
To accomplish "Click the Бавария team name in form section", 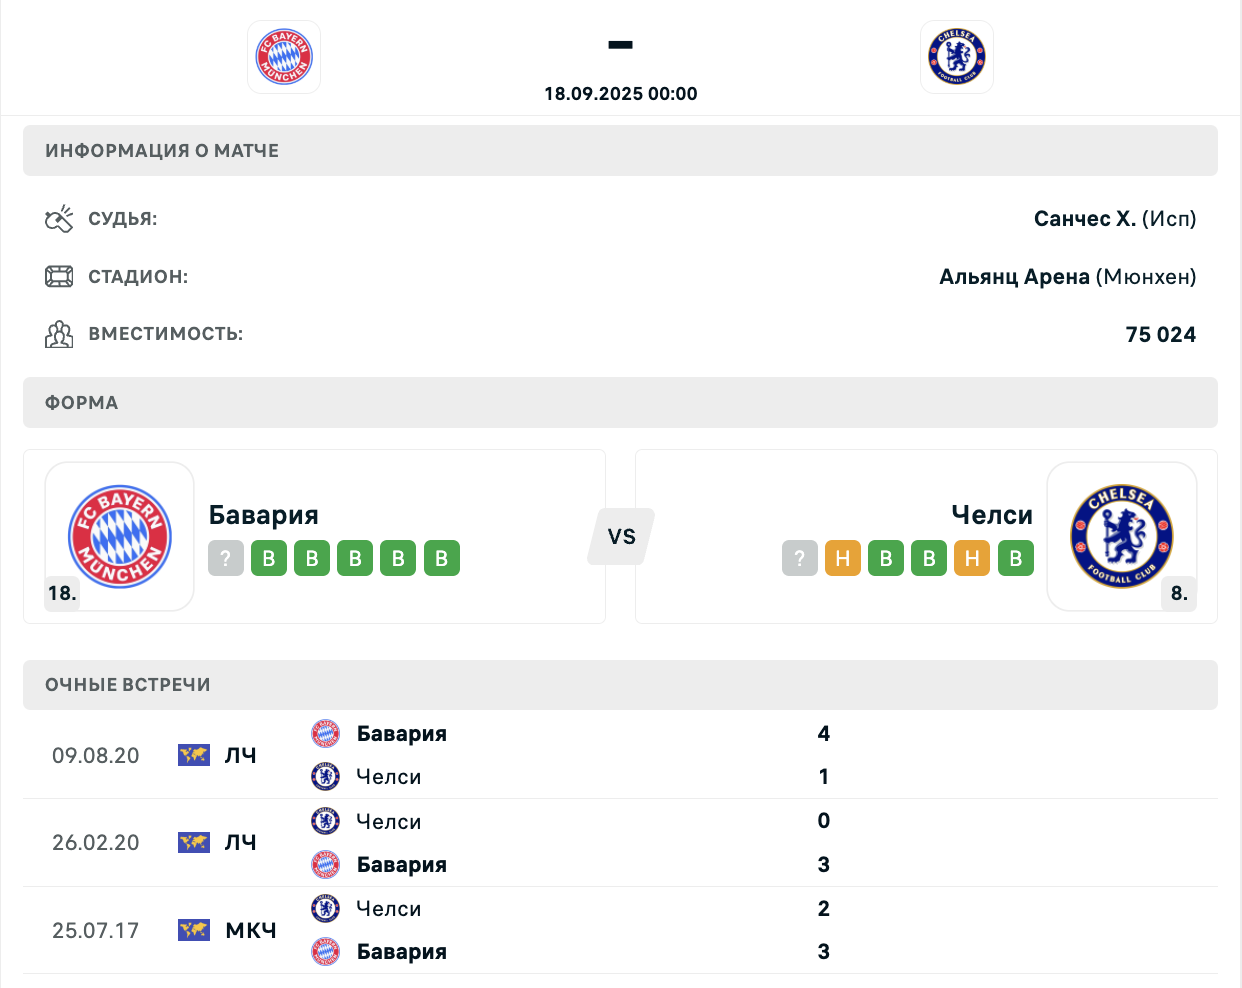I will pos(264,515).
